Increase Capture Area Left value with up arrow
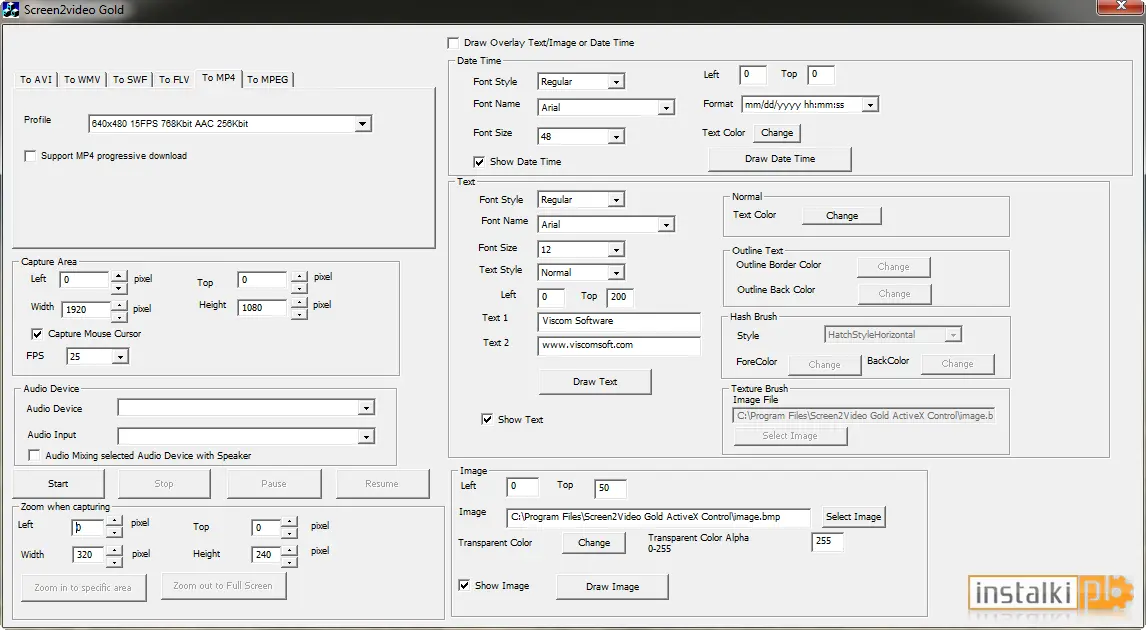1146x630 pixels. (119, 276)
